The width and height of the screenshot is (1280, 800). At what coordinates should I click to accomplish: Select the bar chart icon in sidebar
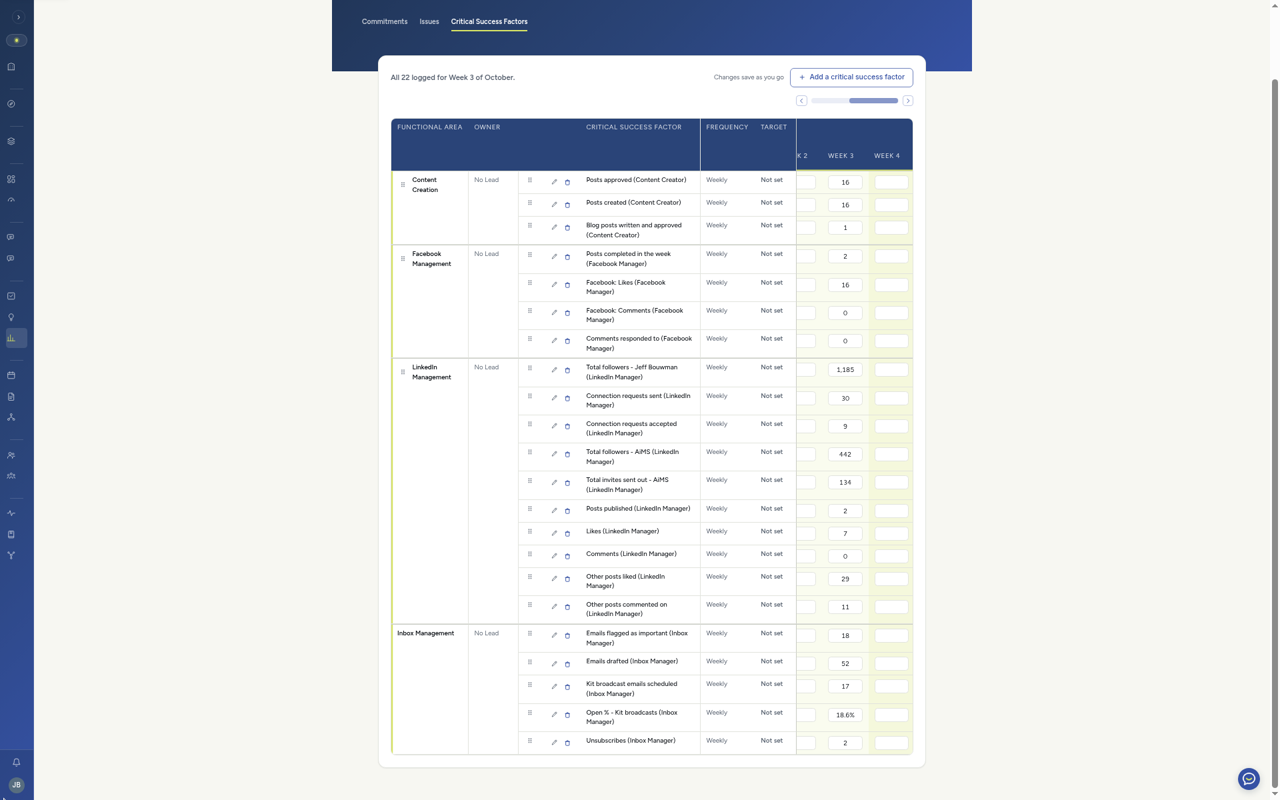click(11, 338)
